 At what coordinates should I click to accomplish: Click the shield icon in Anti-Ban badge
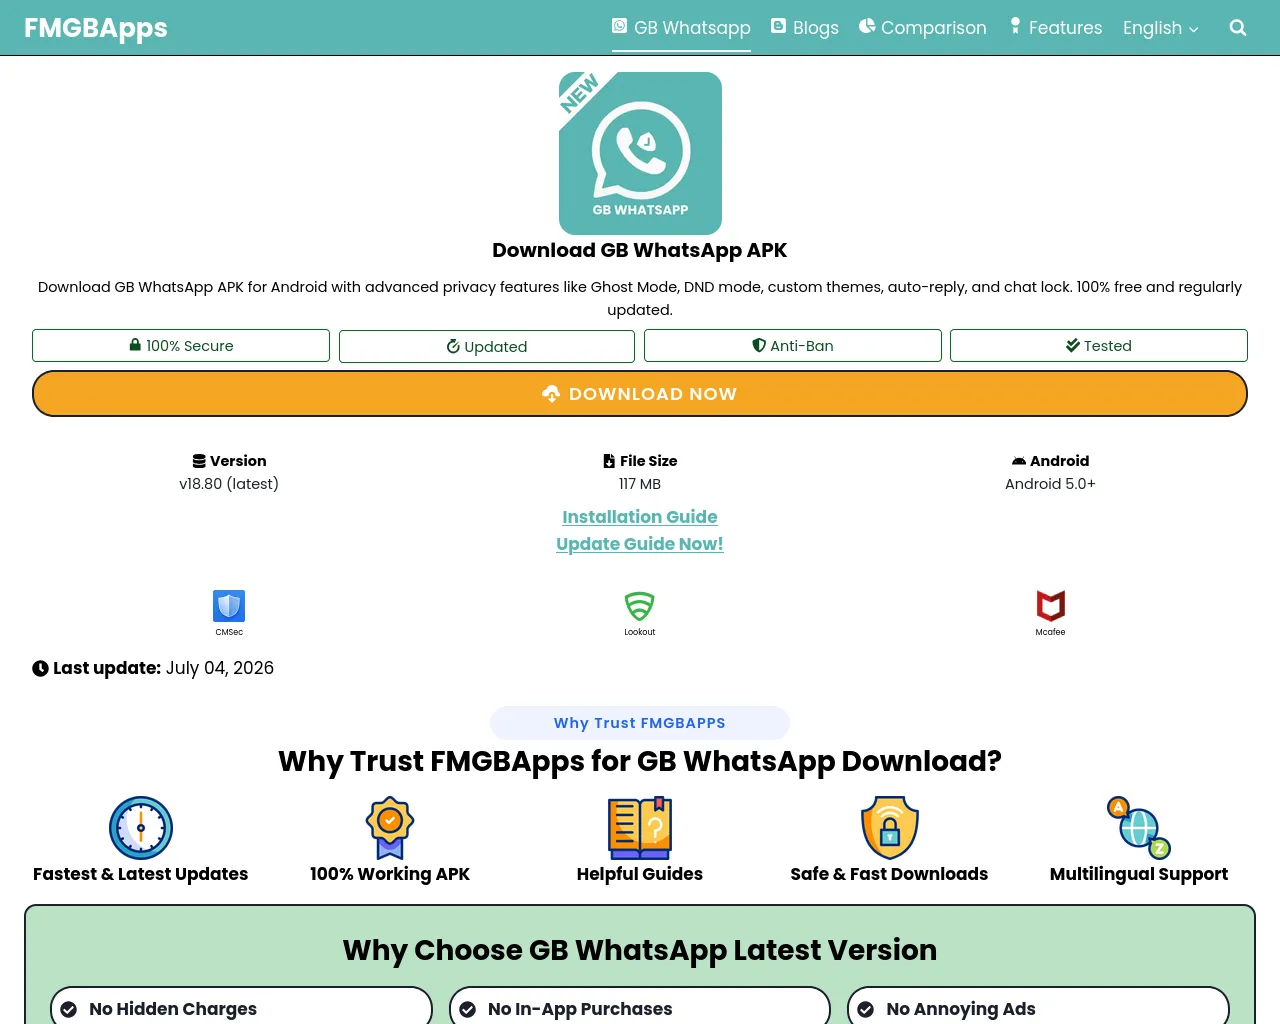click(x=759, y=345)
